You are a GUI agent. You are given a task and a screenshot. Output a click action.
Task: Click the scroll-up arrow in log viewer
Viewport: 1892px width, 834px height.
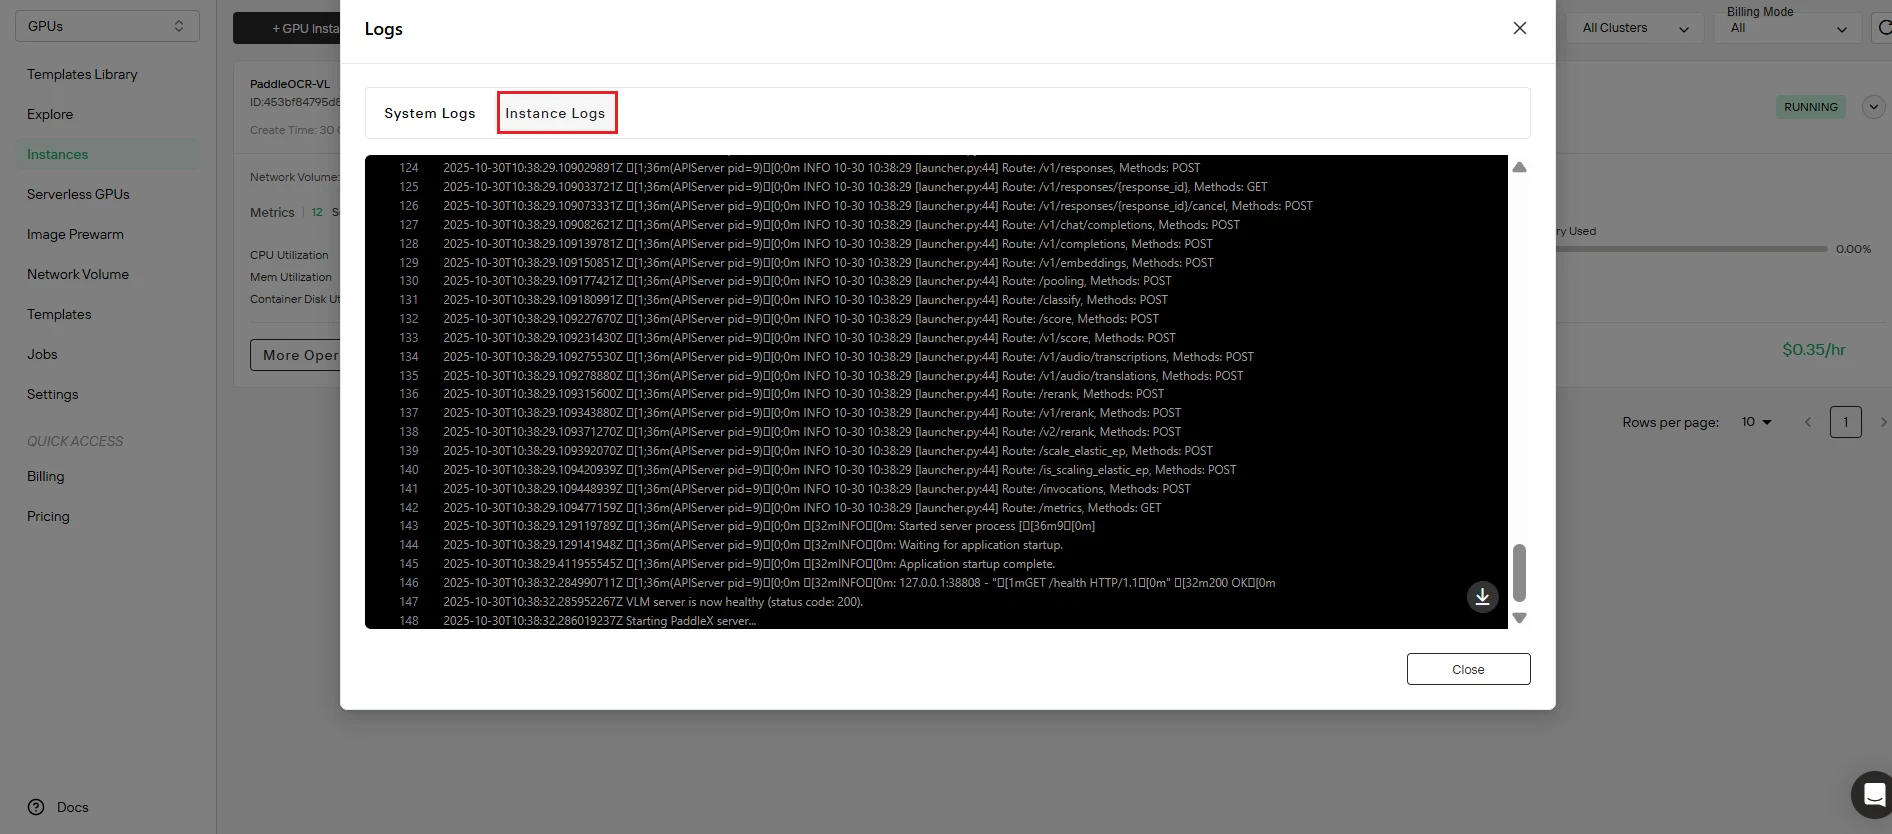tap(1519, 167)
